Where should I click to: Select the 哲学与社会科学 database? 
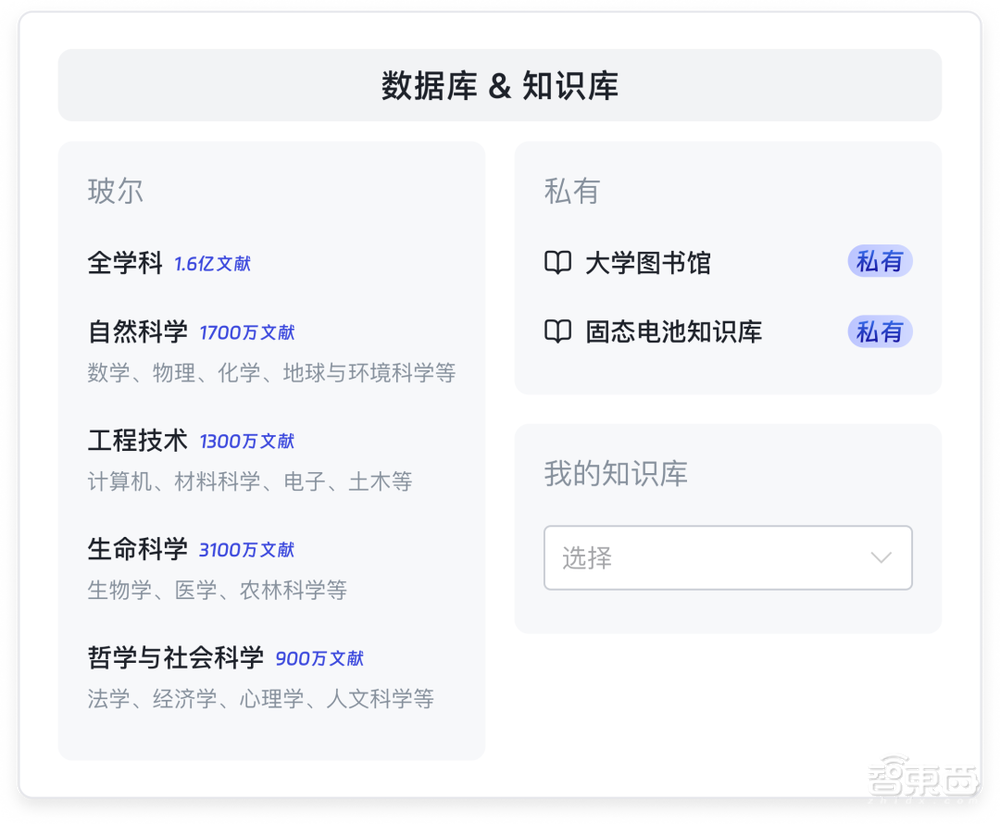176,657
